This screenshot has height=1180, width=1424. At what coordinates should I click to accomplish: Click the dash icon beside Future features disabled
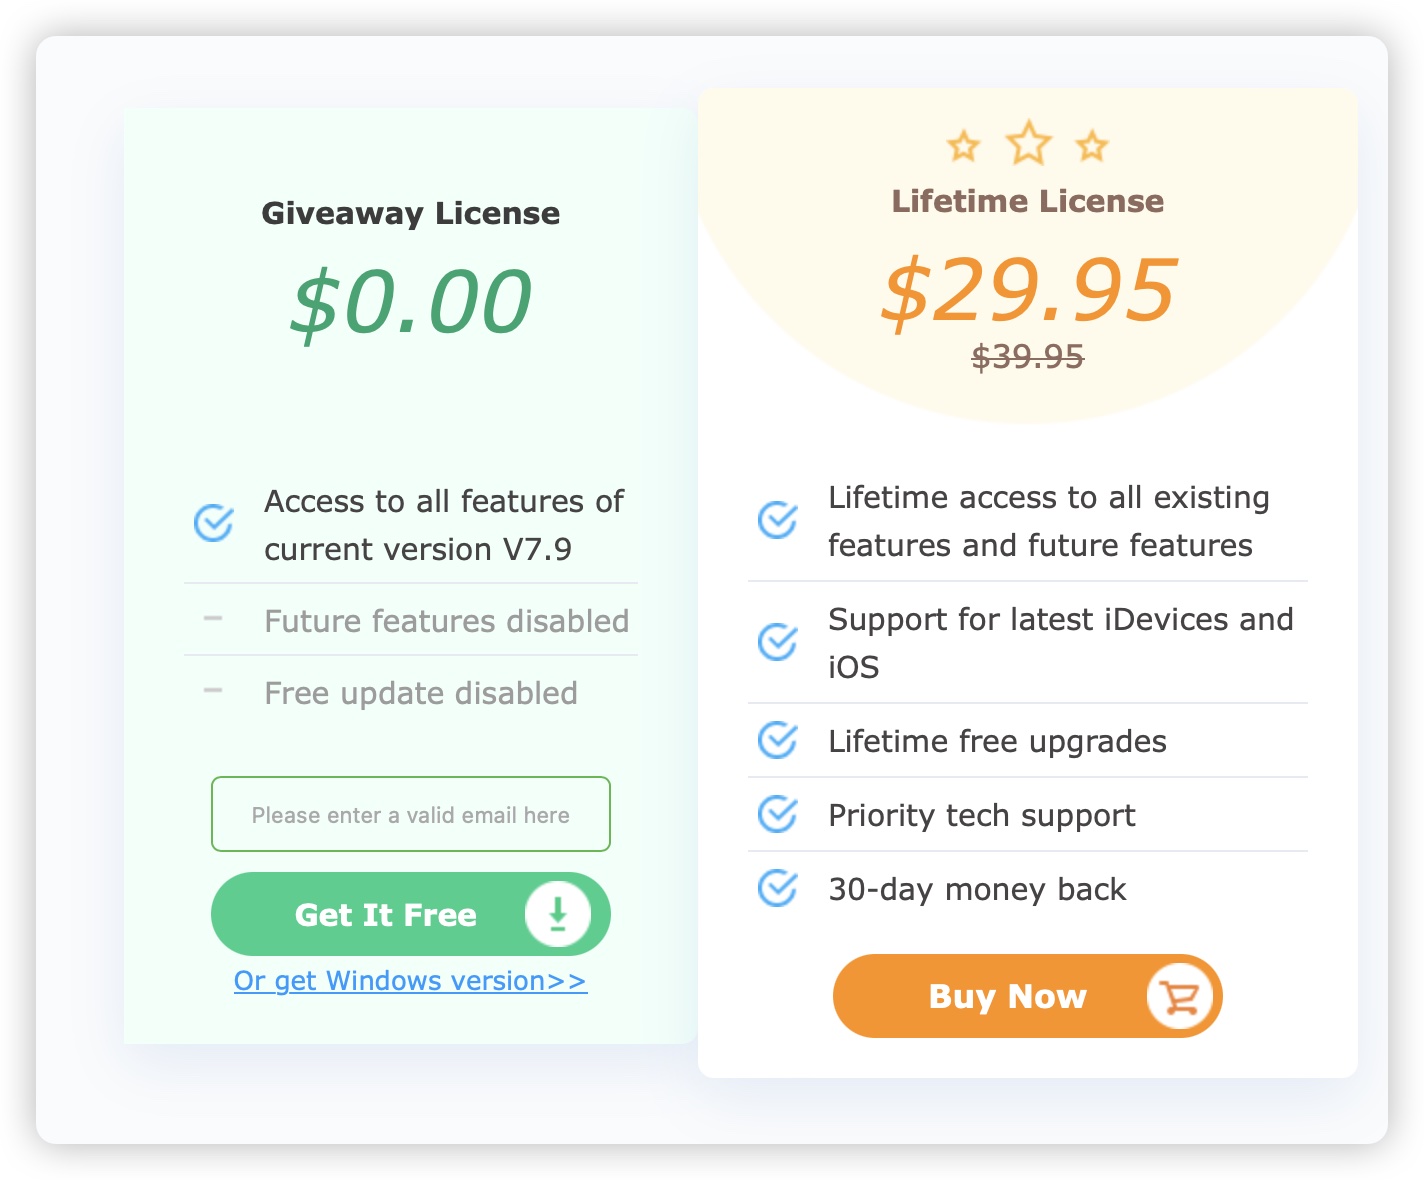[x=213, y=619]
